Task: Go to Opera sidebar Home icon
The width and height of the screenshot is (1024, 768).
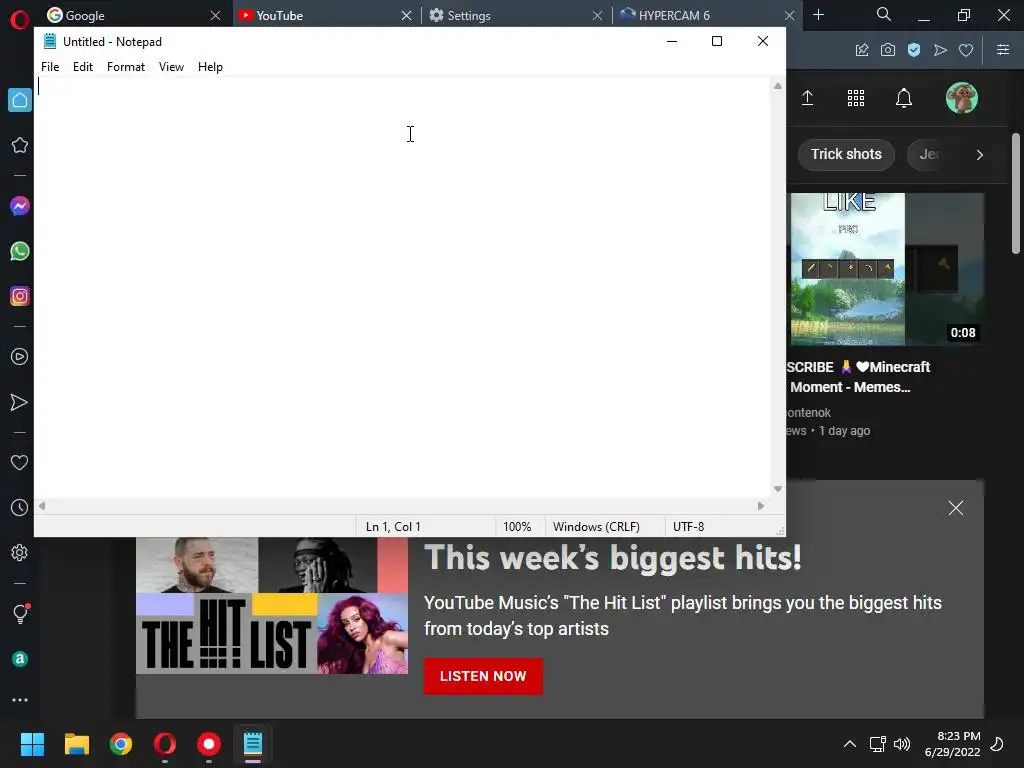Action: (x=20, y=100)
